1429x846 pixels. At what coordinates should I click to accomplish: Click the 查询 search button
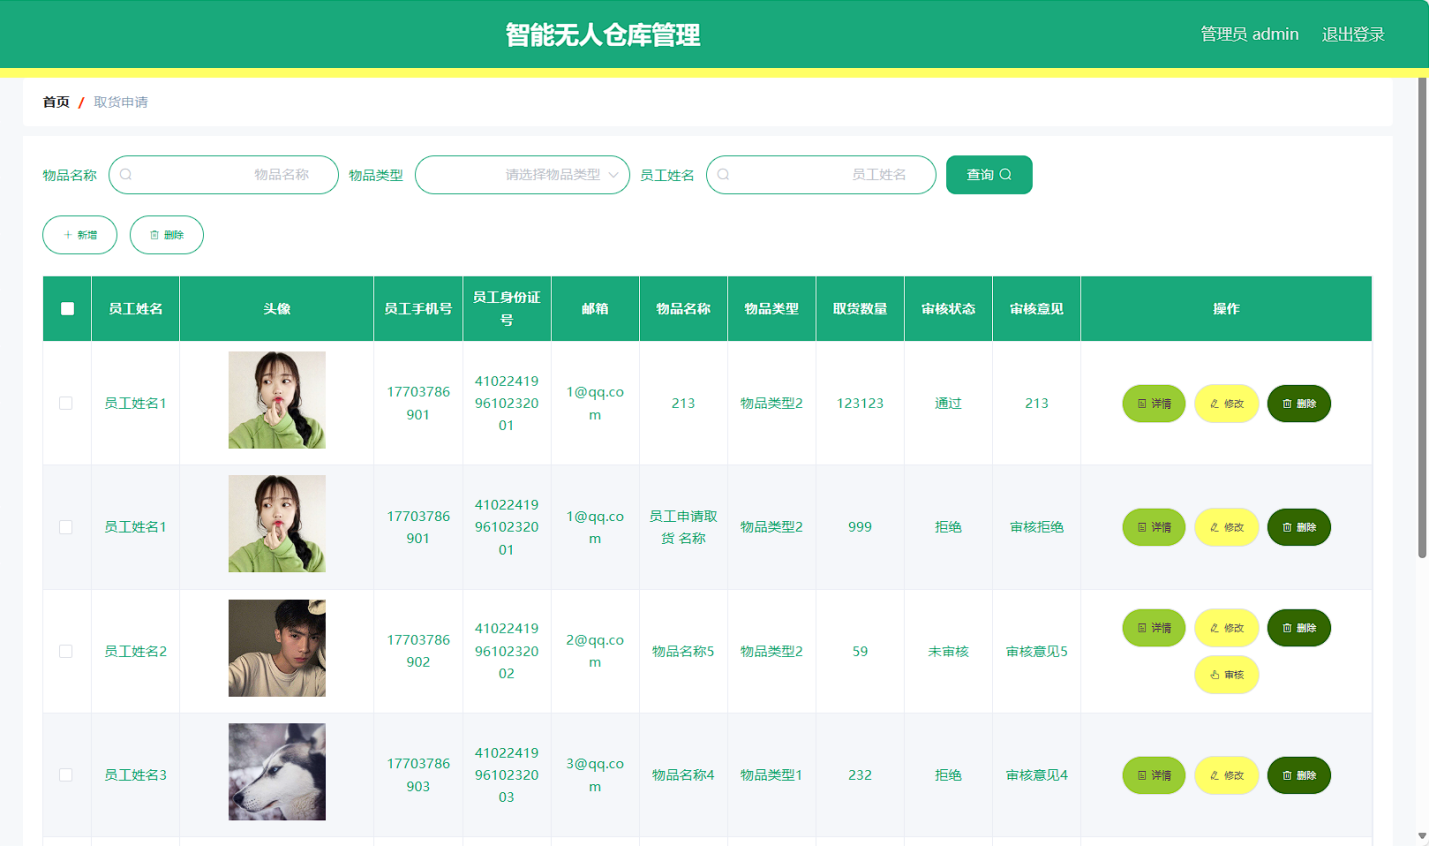(x=989, y=175)
